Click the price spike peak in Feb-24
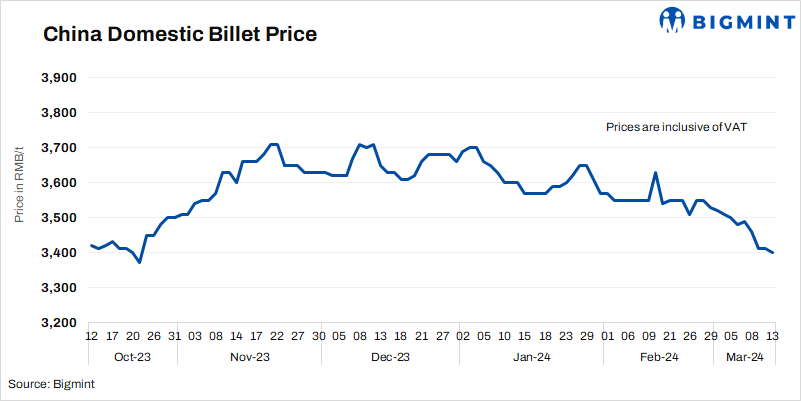Screen dimensions: 801x401 coord(655,173)
